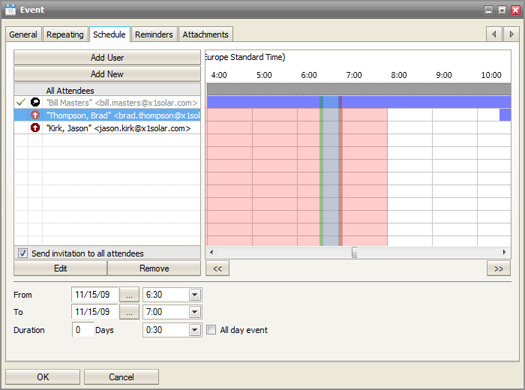Switch to the Reminders tab
Viewport: 525px width, 390px height.
click(154, 34)
